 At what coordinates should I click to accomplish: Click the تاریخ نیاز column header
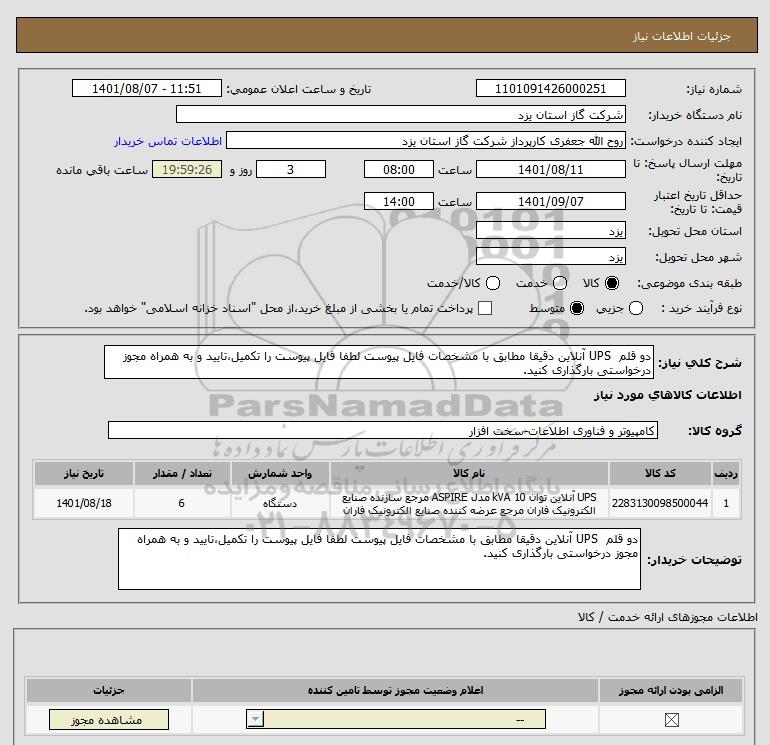point(83,473)
